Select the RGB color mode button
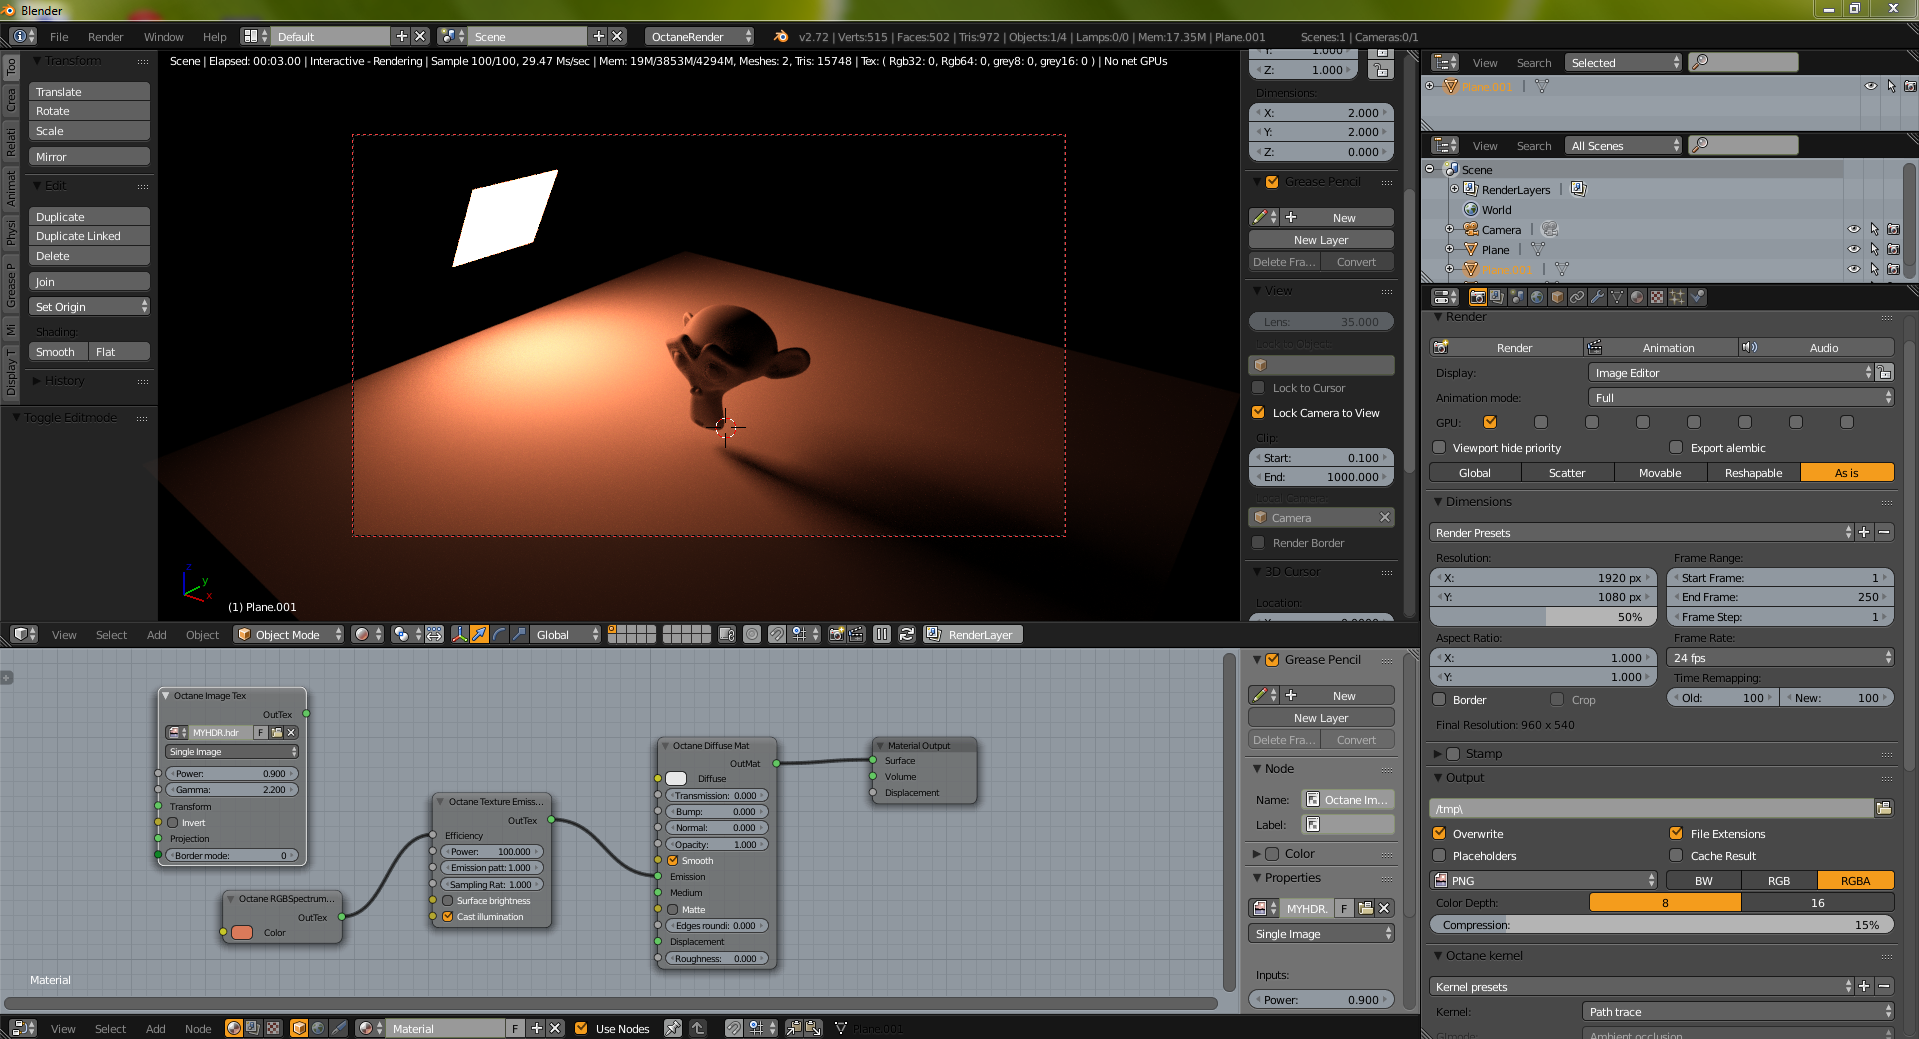The width and height of the screenshot is (1919, 1039). [1778, 881]
